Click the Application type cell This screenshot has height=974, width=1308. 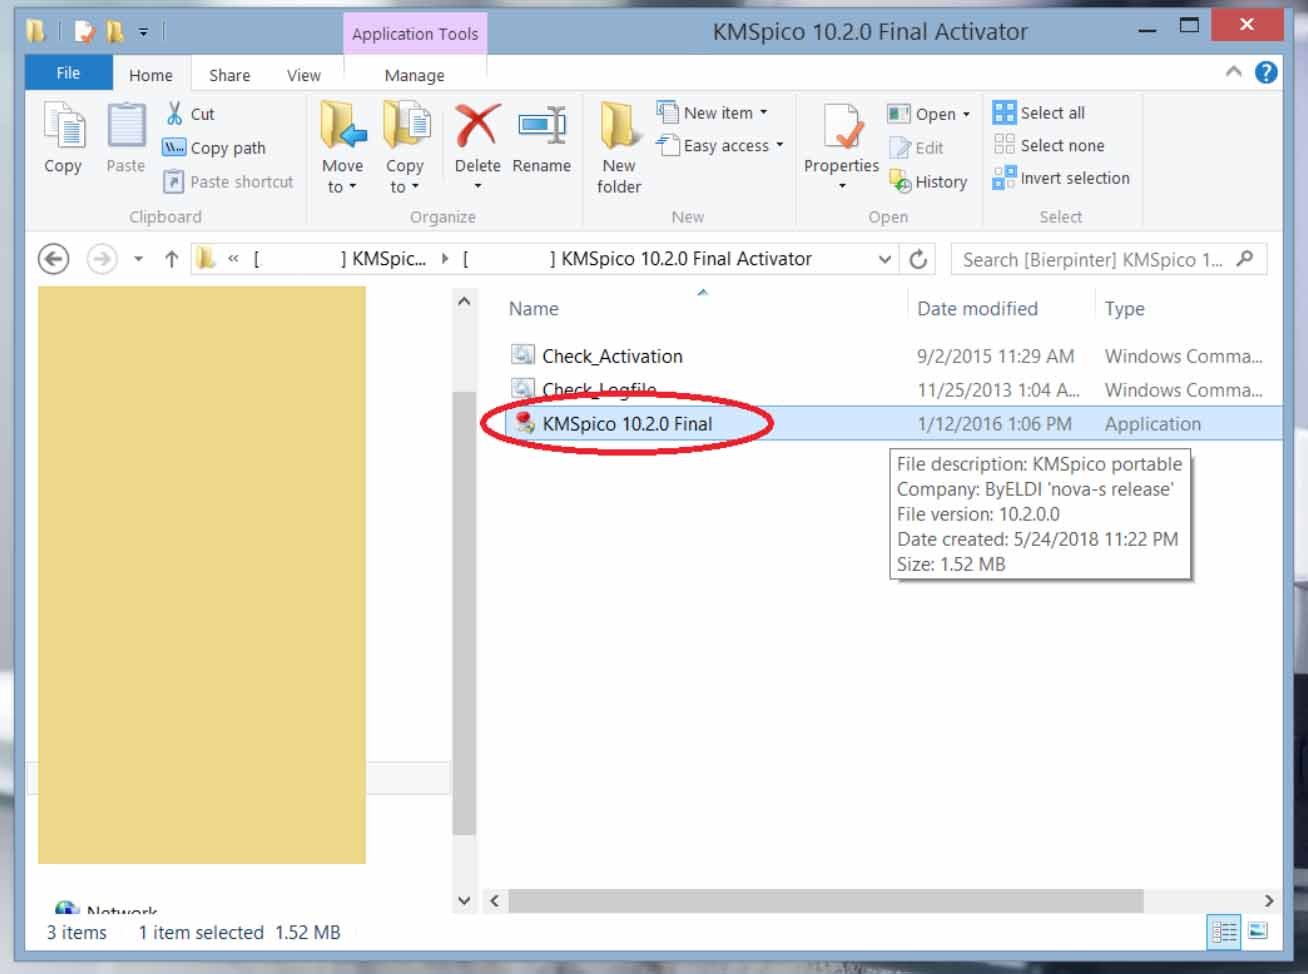1152,423
